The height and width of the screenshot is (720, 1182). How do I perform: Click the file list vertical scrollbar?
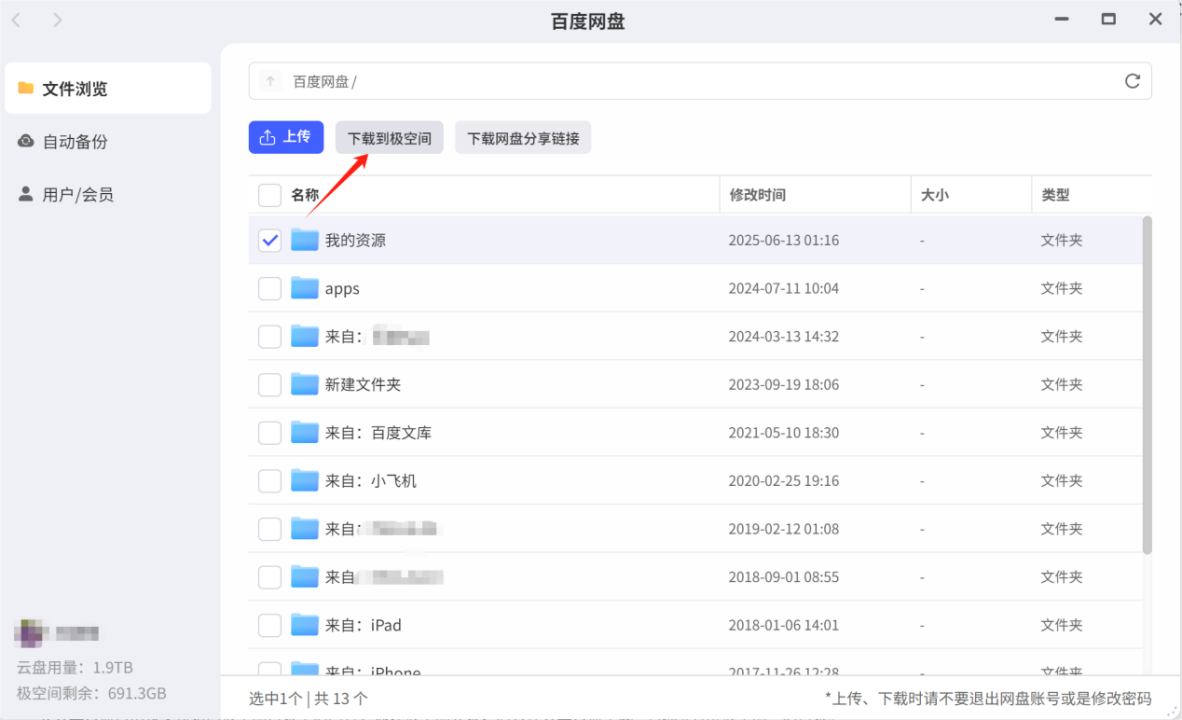[x=1147, y=385]
